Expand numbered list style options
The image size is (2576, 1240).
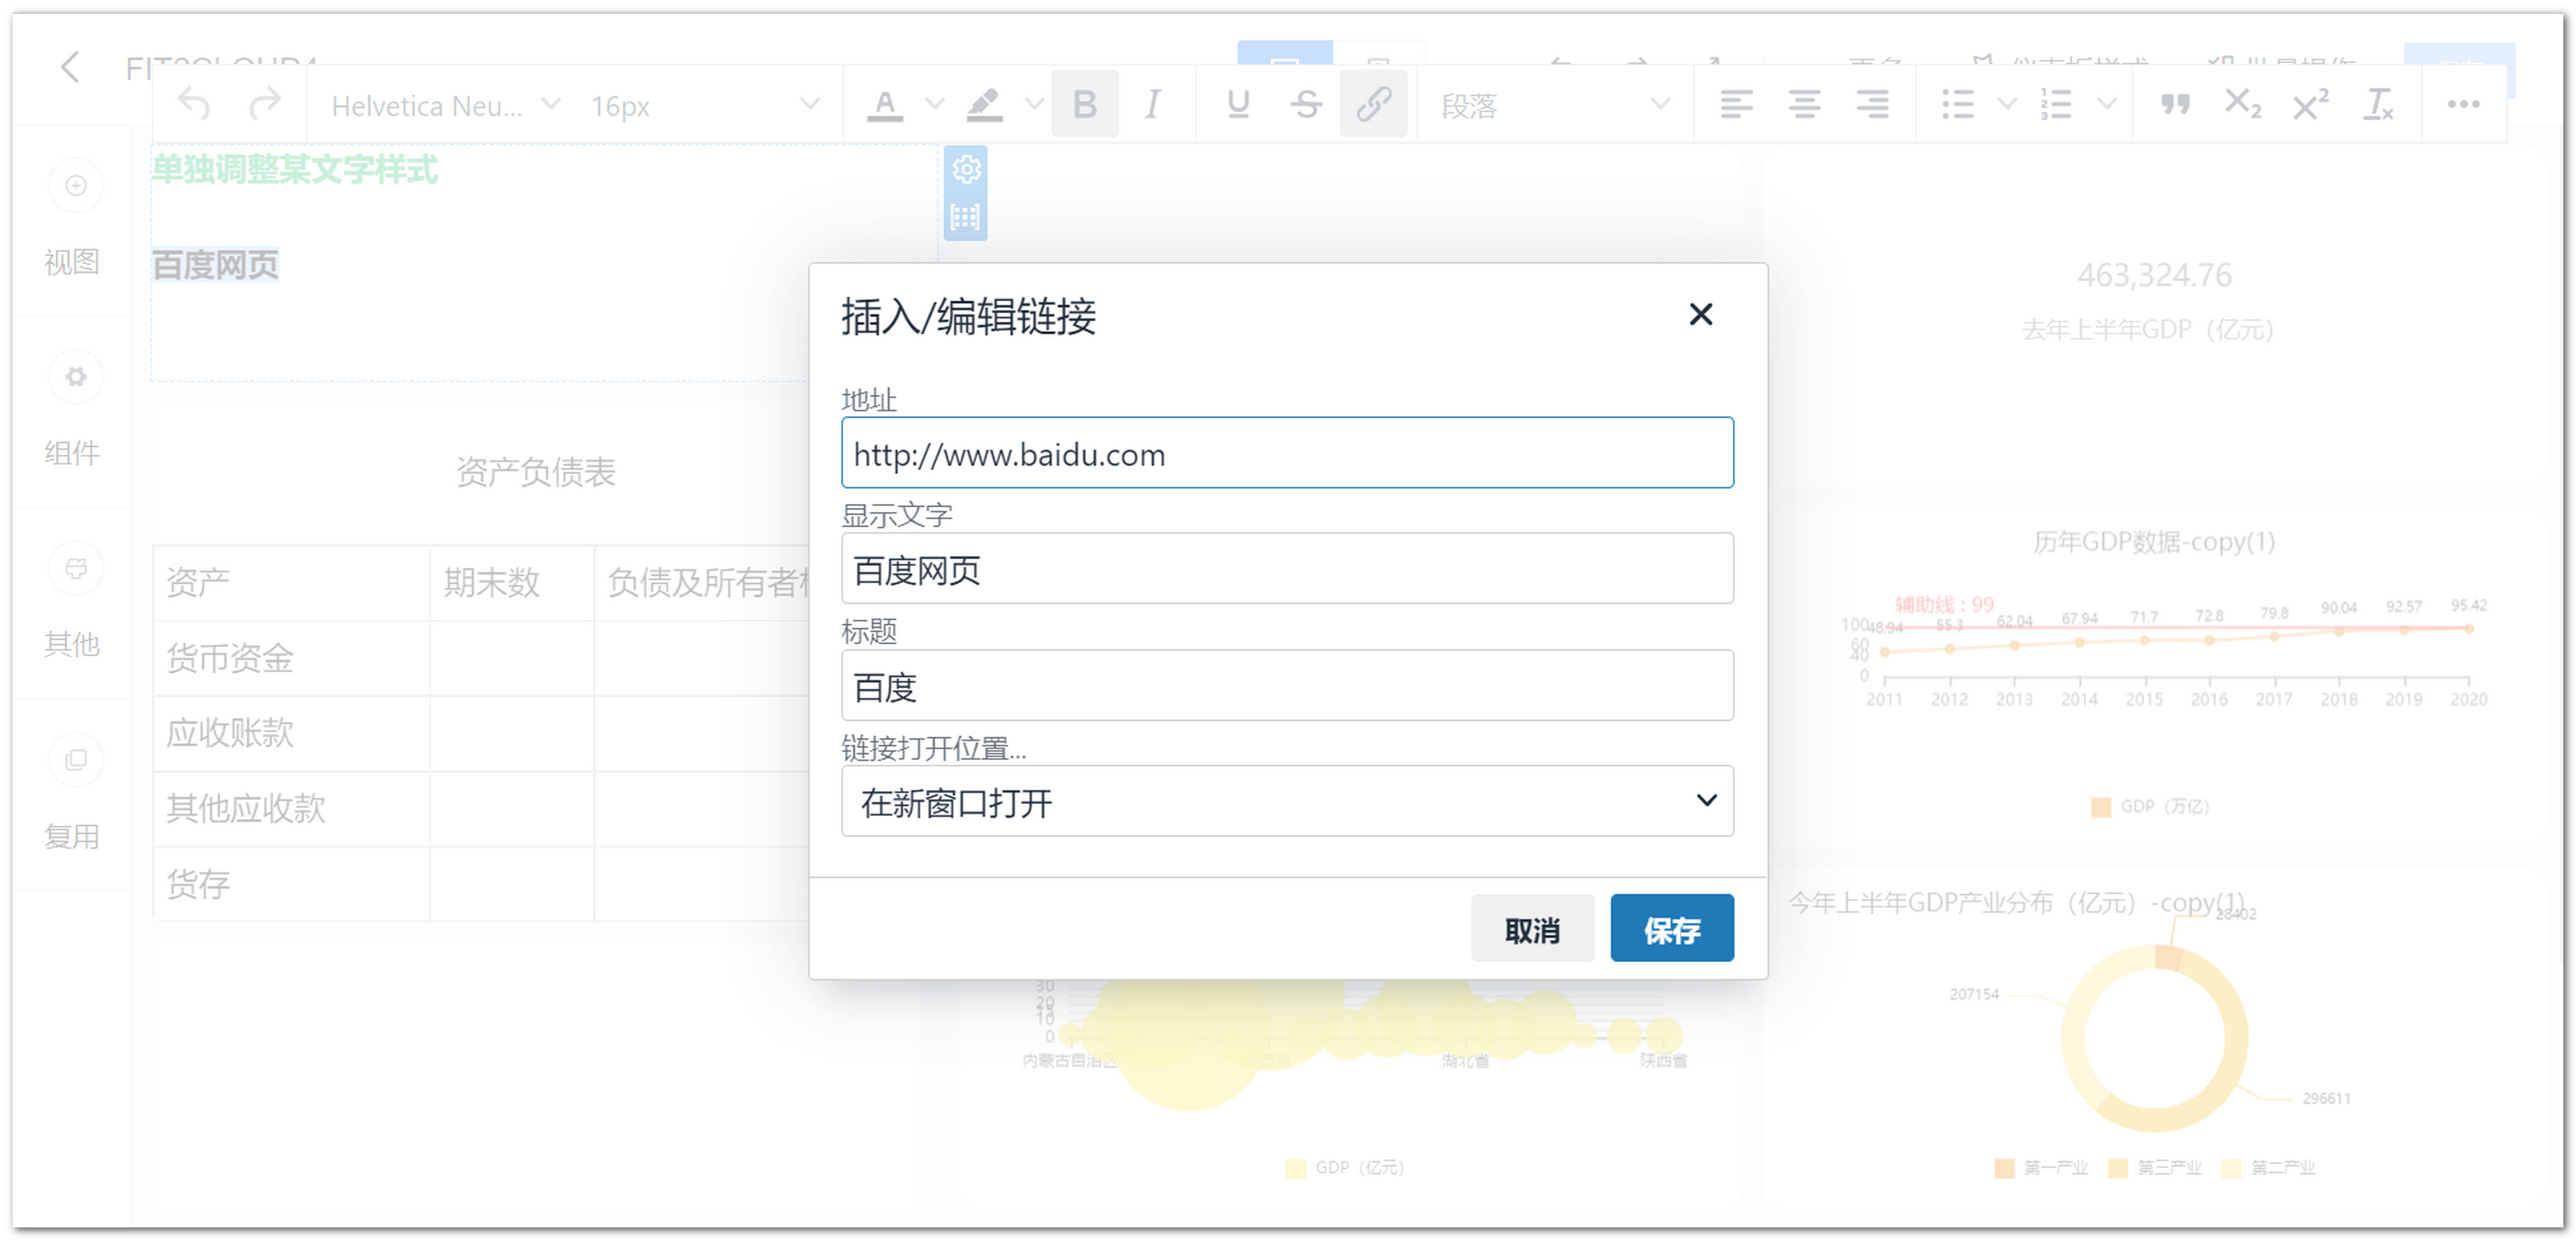[2106, 104]
